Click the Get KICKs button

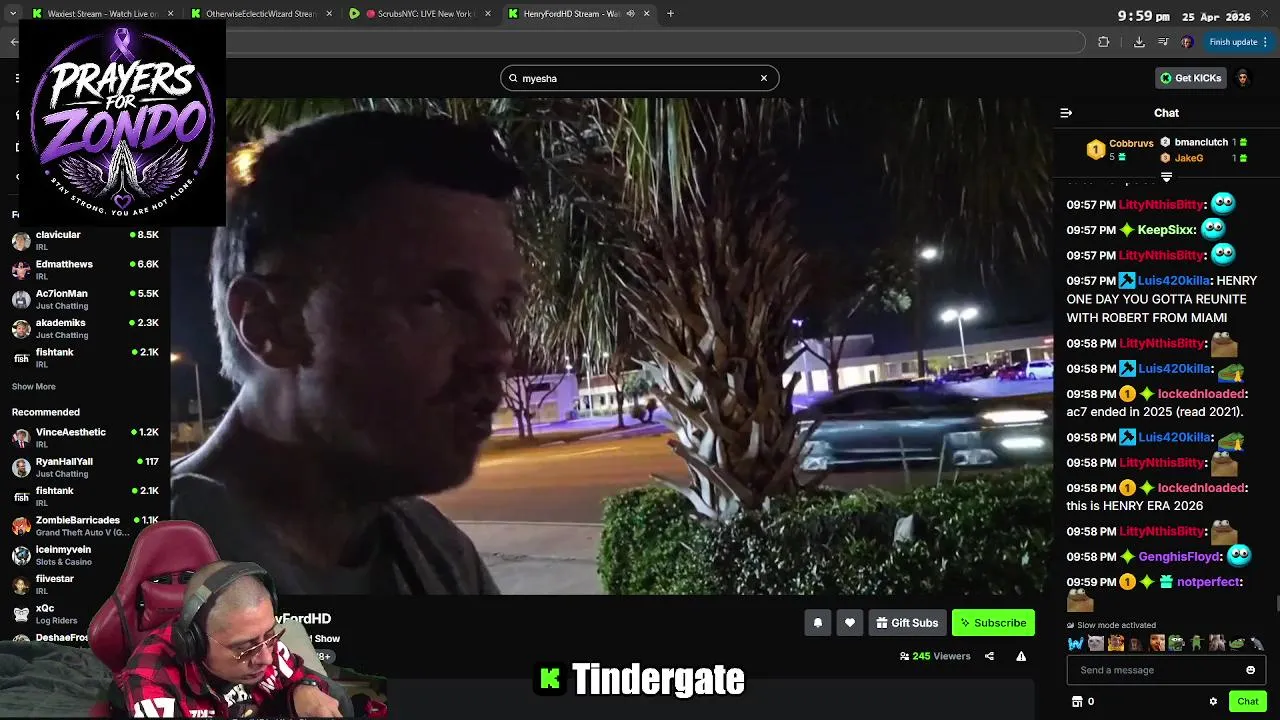click(x=1191, y=78)
